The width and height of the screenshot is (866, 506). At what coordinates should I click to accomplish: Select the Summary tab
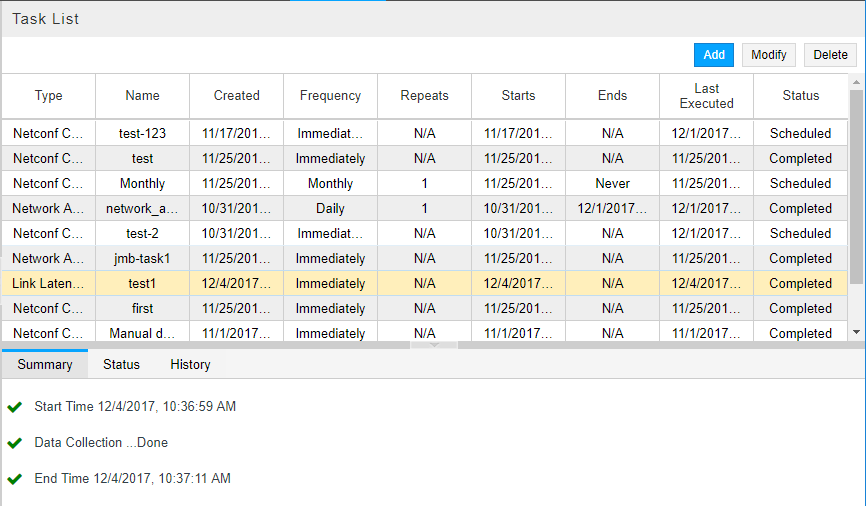(45, 365)
